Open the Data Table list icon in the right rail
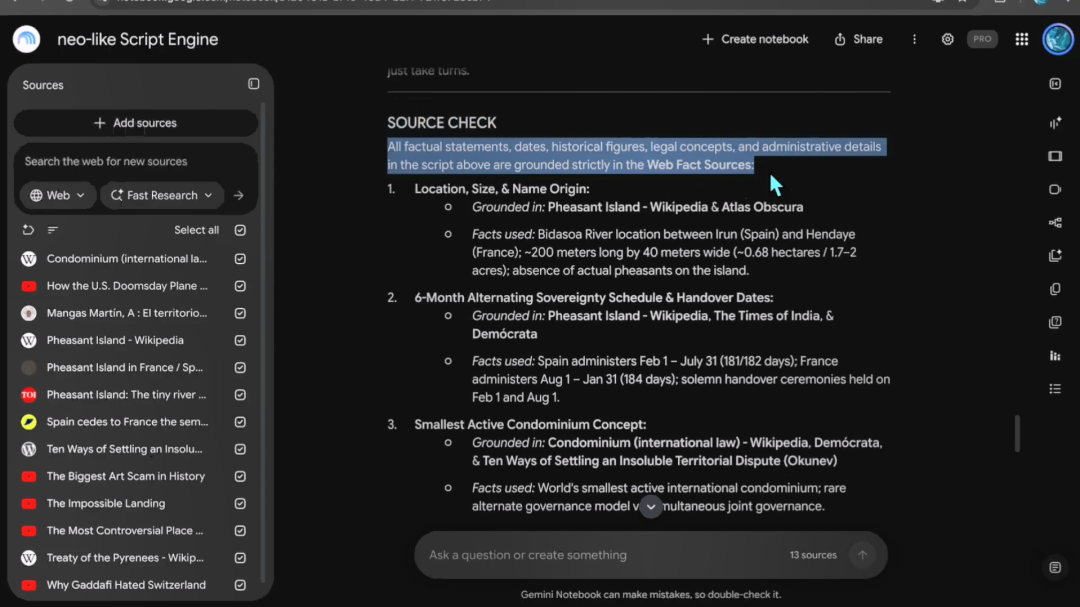The width and height of the screenshot is (1080, 607). (1055, 389)
